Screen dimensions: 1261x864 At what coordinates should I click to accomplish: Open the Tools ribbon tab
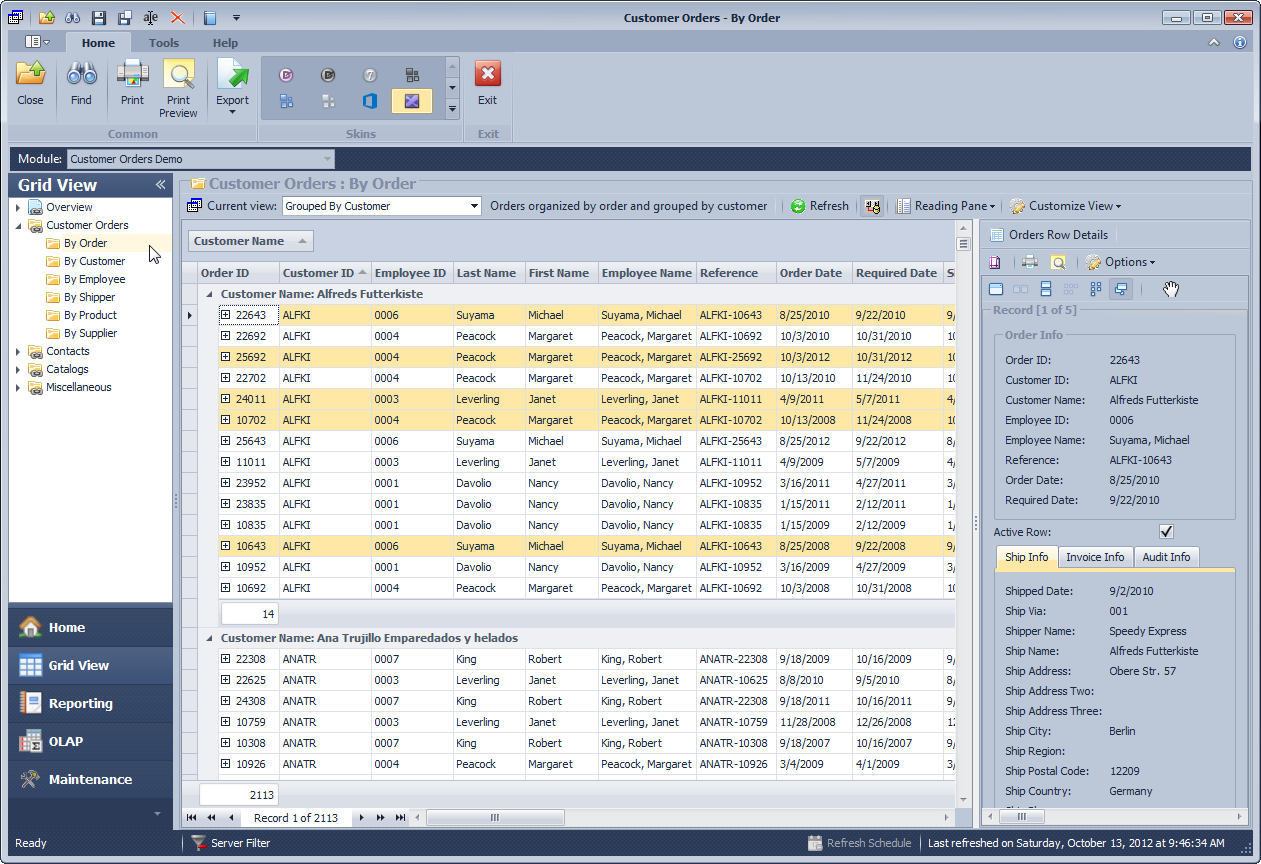point(164,43)
